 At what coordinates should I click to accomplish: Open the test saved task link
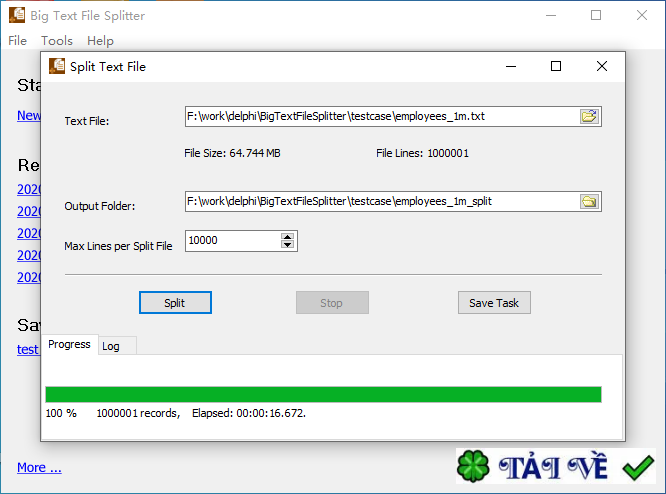28,349
